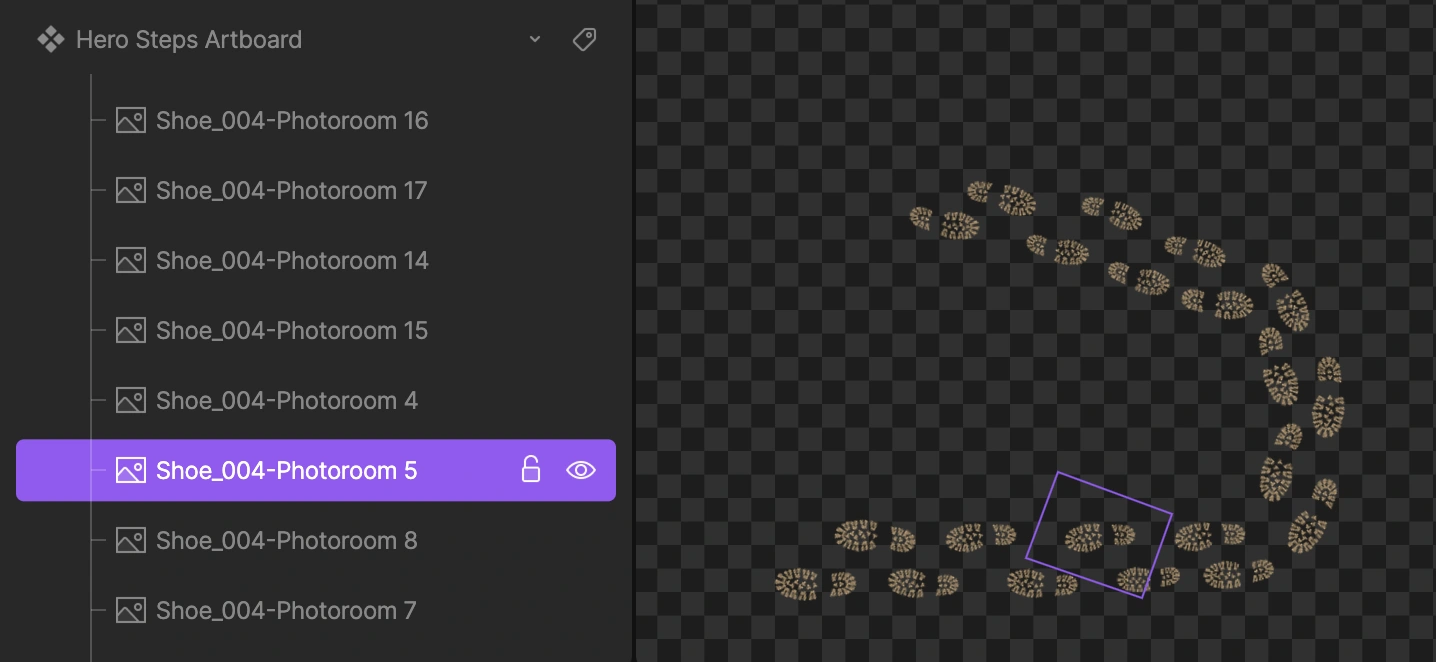Image resolution: width=1436 pixels, height=662 pixels.
Task: Click image icon of Shoe_004-Photoroom 8
Action: [131, 541]
